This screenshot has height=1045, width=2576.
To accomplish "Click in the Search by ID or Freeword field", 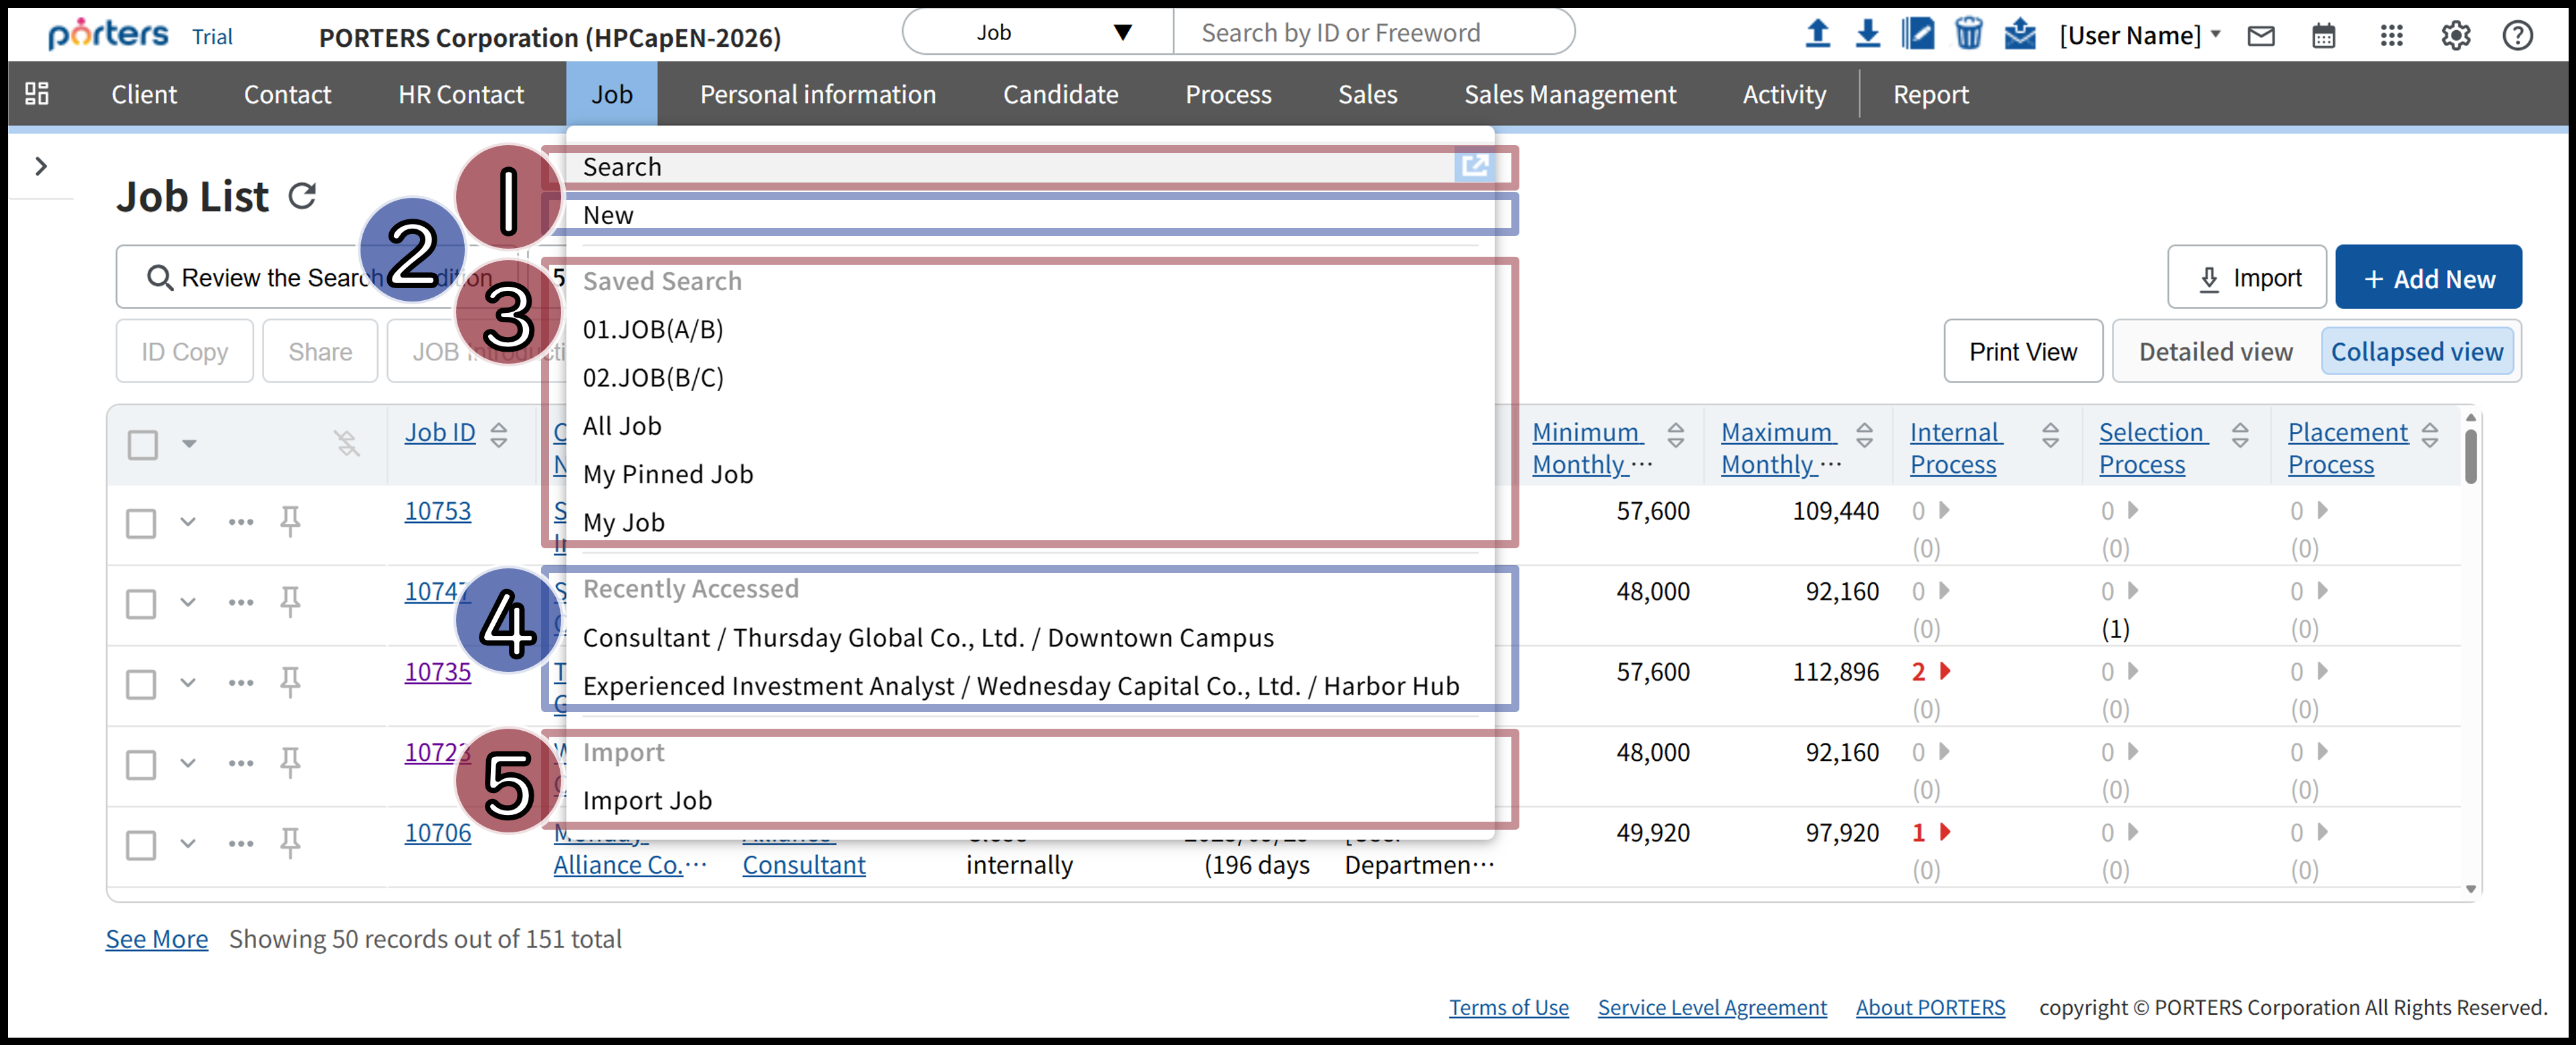I will (x=1370, y=33).
